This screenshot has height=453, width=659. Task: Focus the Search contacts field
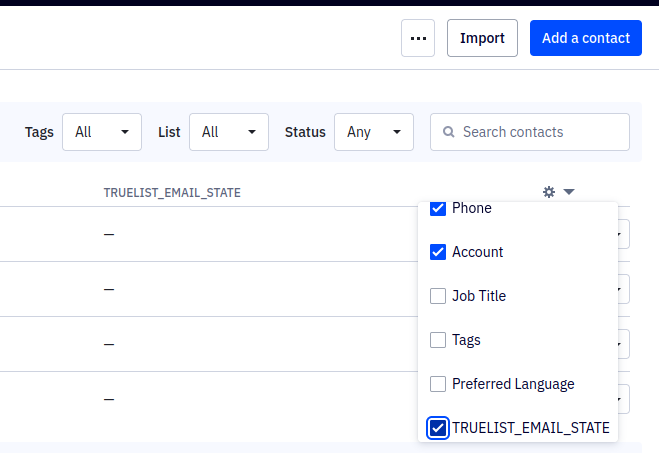click(530, 132)
